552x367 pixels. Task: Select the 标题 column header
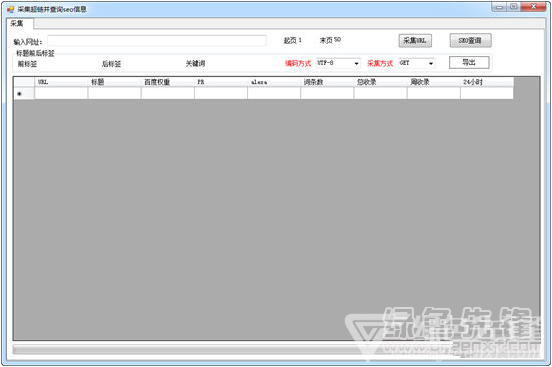(114, 82)
